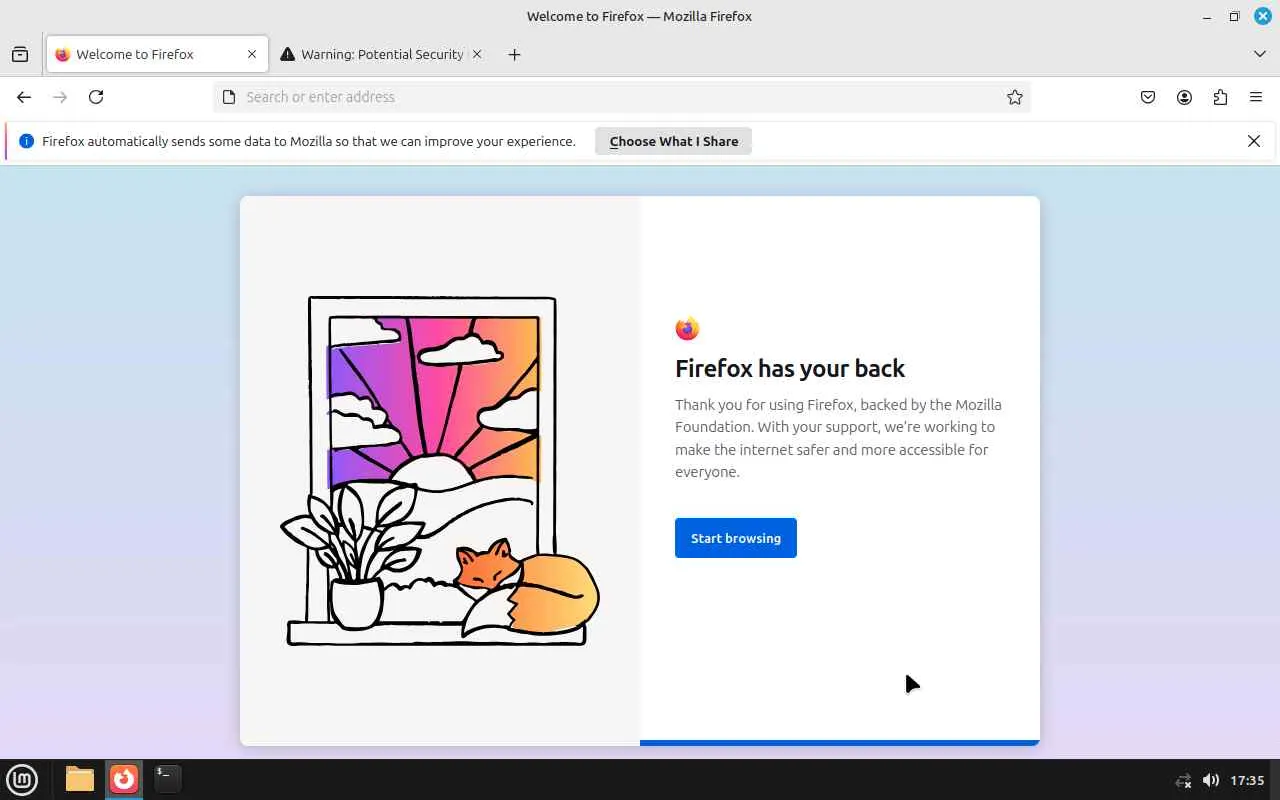Launch the Terminal from the taskbar
This screenshot has width=1280, height=800.
click(167, 779)
